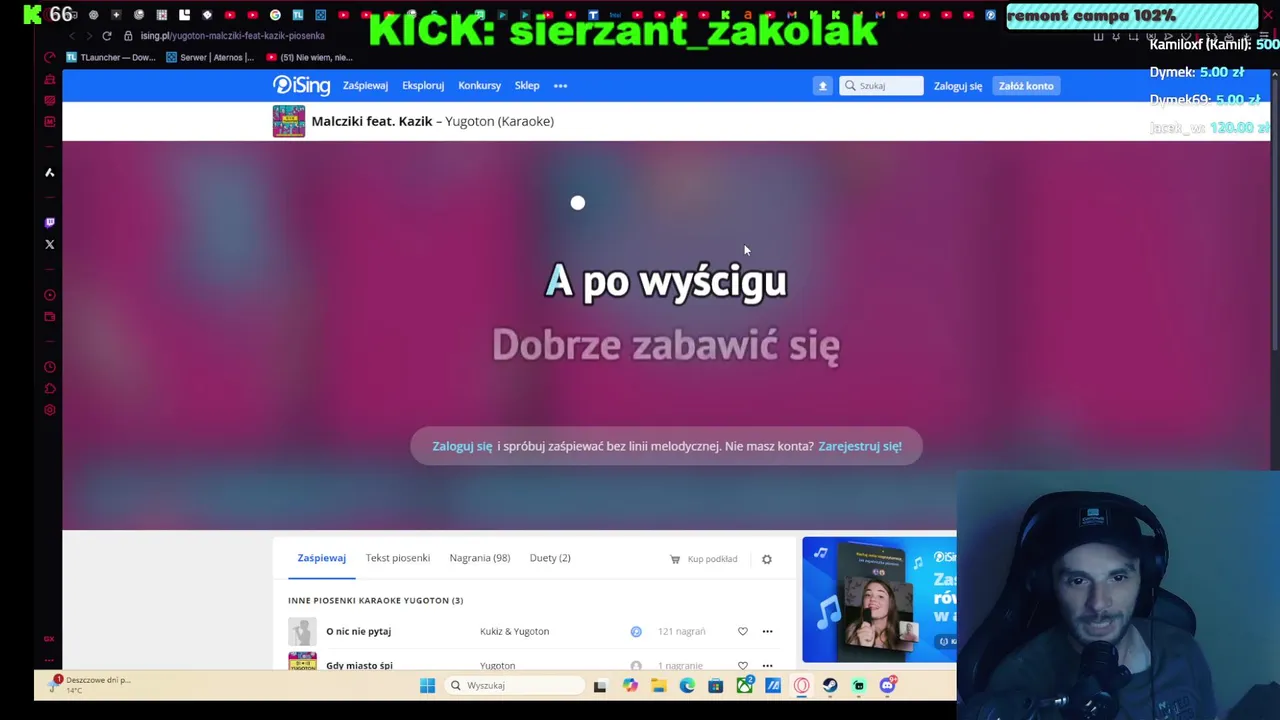
Task: Open options menu for O nic nie pytaj
Action: (767, 631)
